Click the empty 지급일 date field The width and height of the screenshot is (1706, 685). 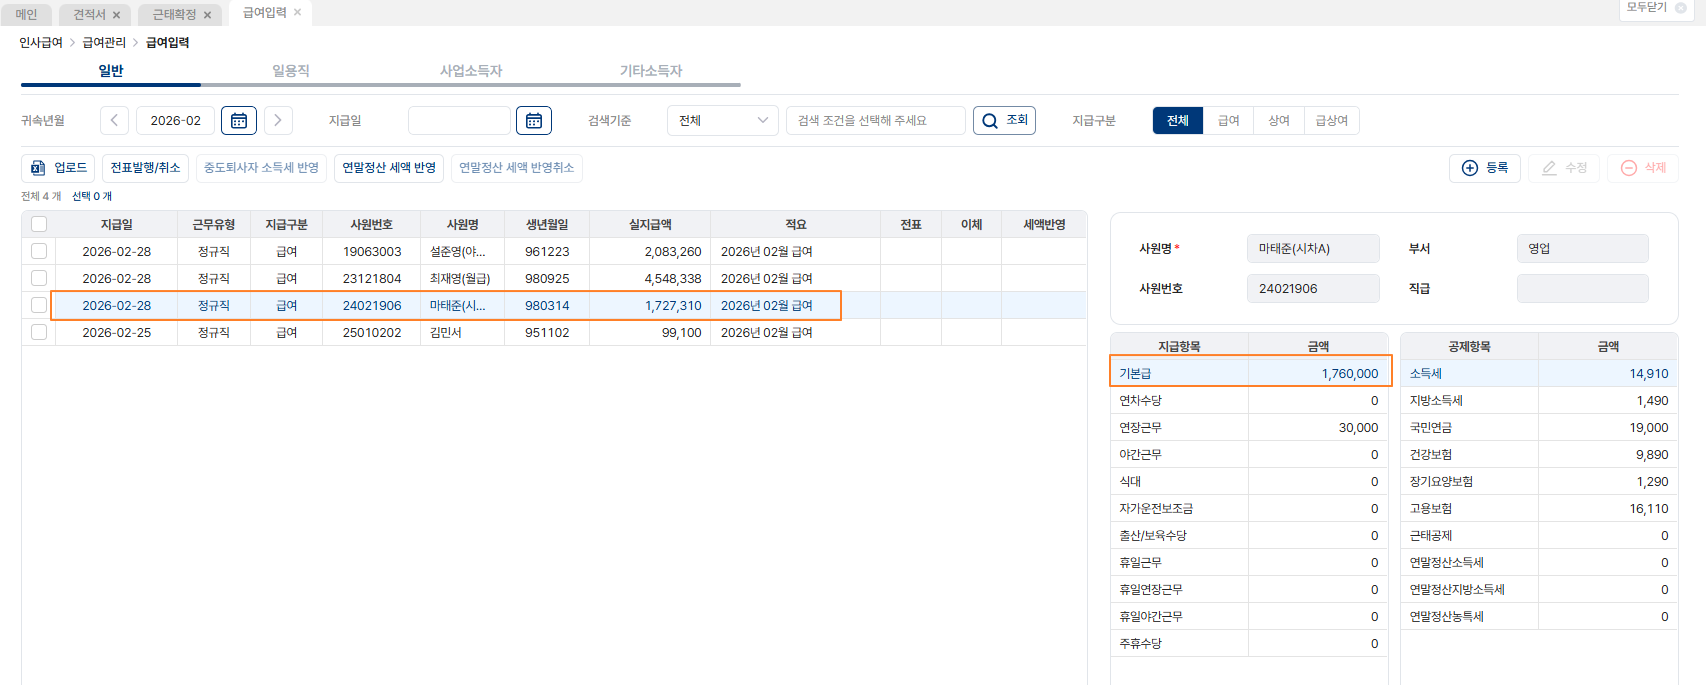click(459, 120)
